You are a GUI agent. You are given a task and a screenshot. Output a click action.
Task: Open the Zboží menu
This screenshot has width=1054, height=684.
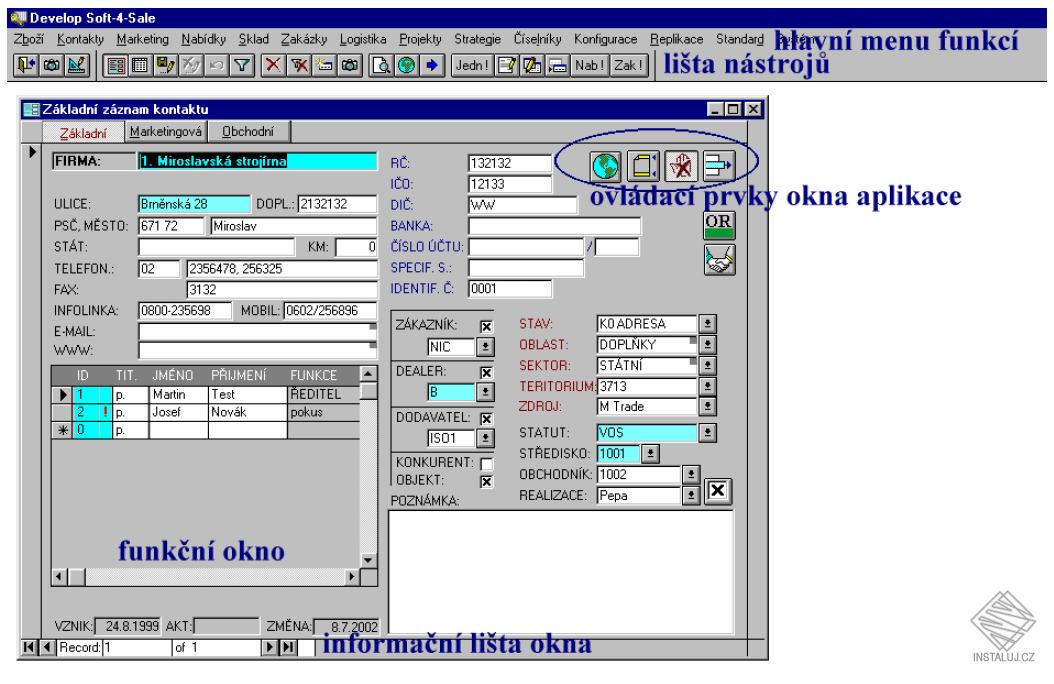[28, 39]
